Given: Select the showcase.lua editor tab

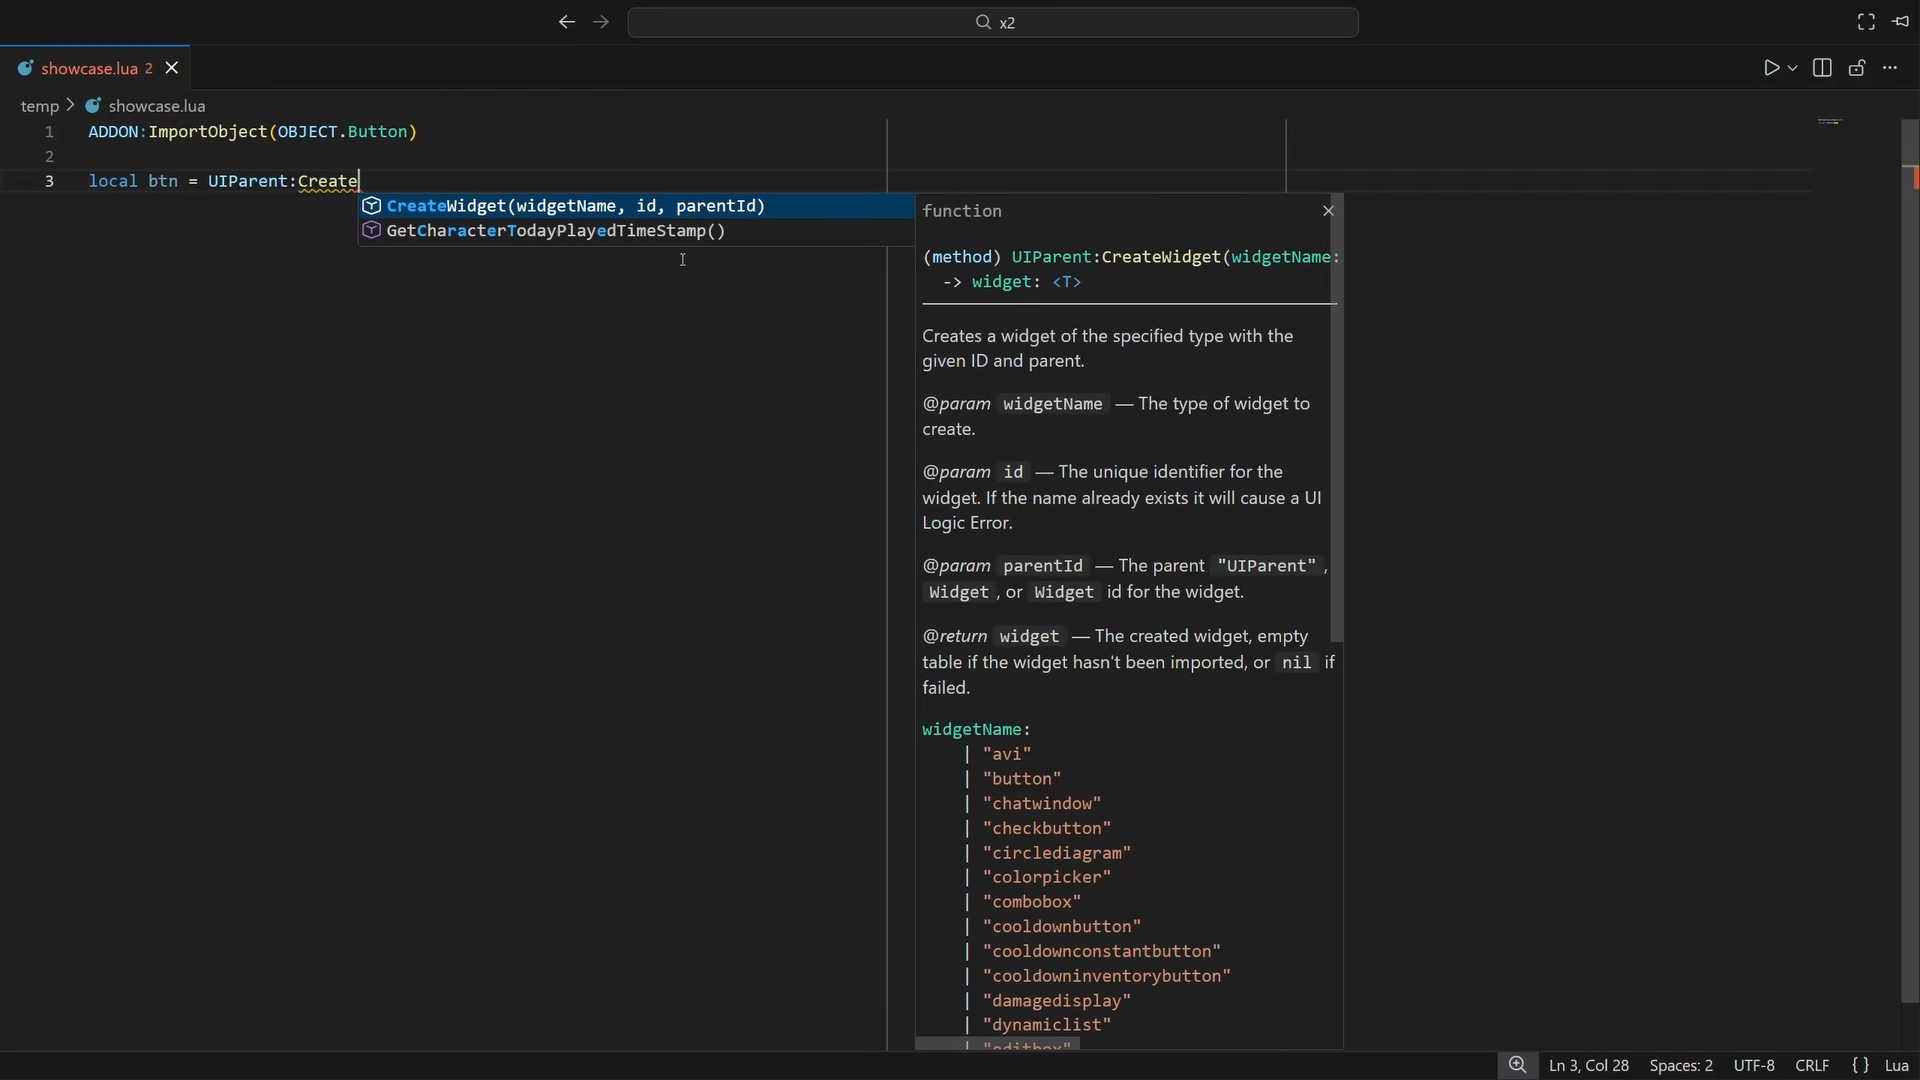Looking at the screenshot, I should pos(95,68).
